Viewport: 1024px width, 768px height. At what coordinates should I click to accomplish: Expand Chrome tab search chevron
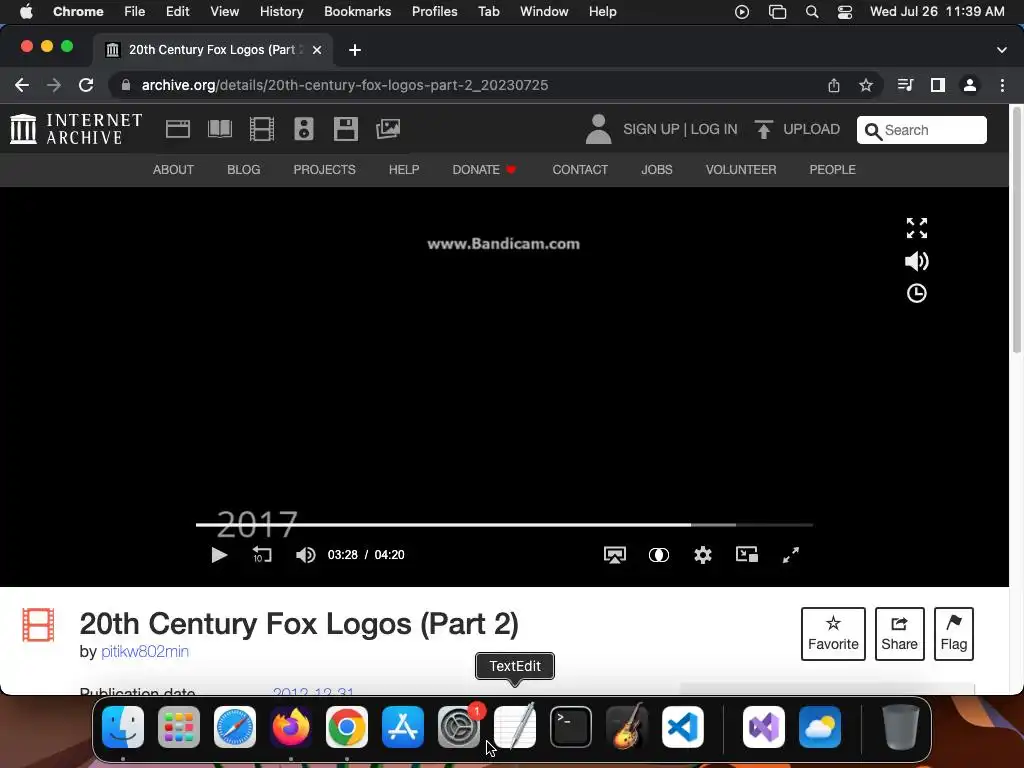click(x=1001, y=50)
